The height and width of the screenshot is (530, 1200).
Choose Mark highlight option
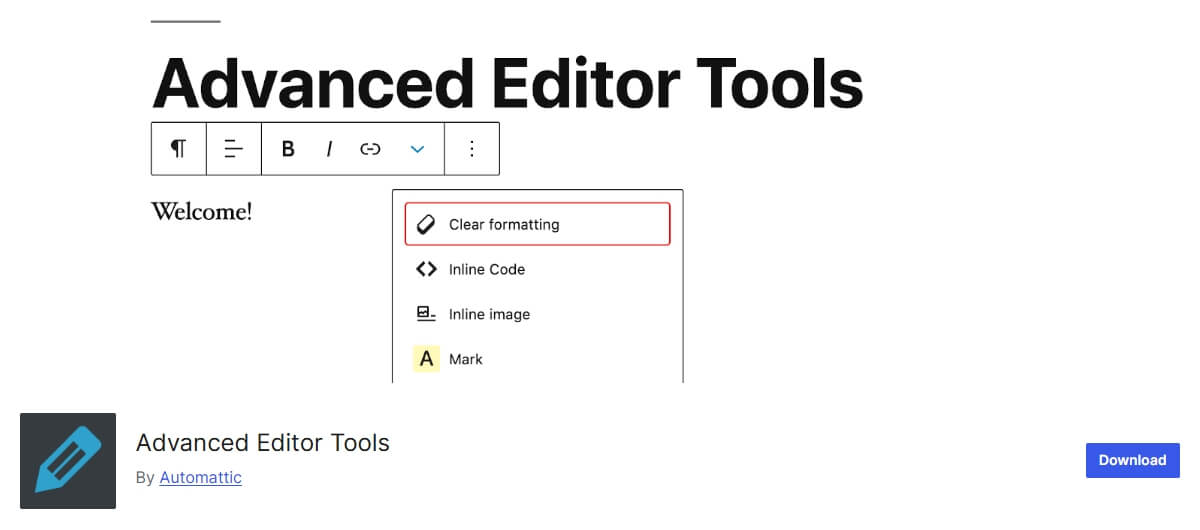537,359
